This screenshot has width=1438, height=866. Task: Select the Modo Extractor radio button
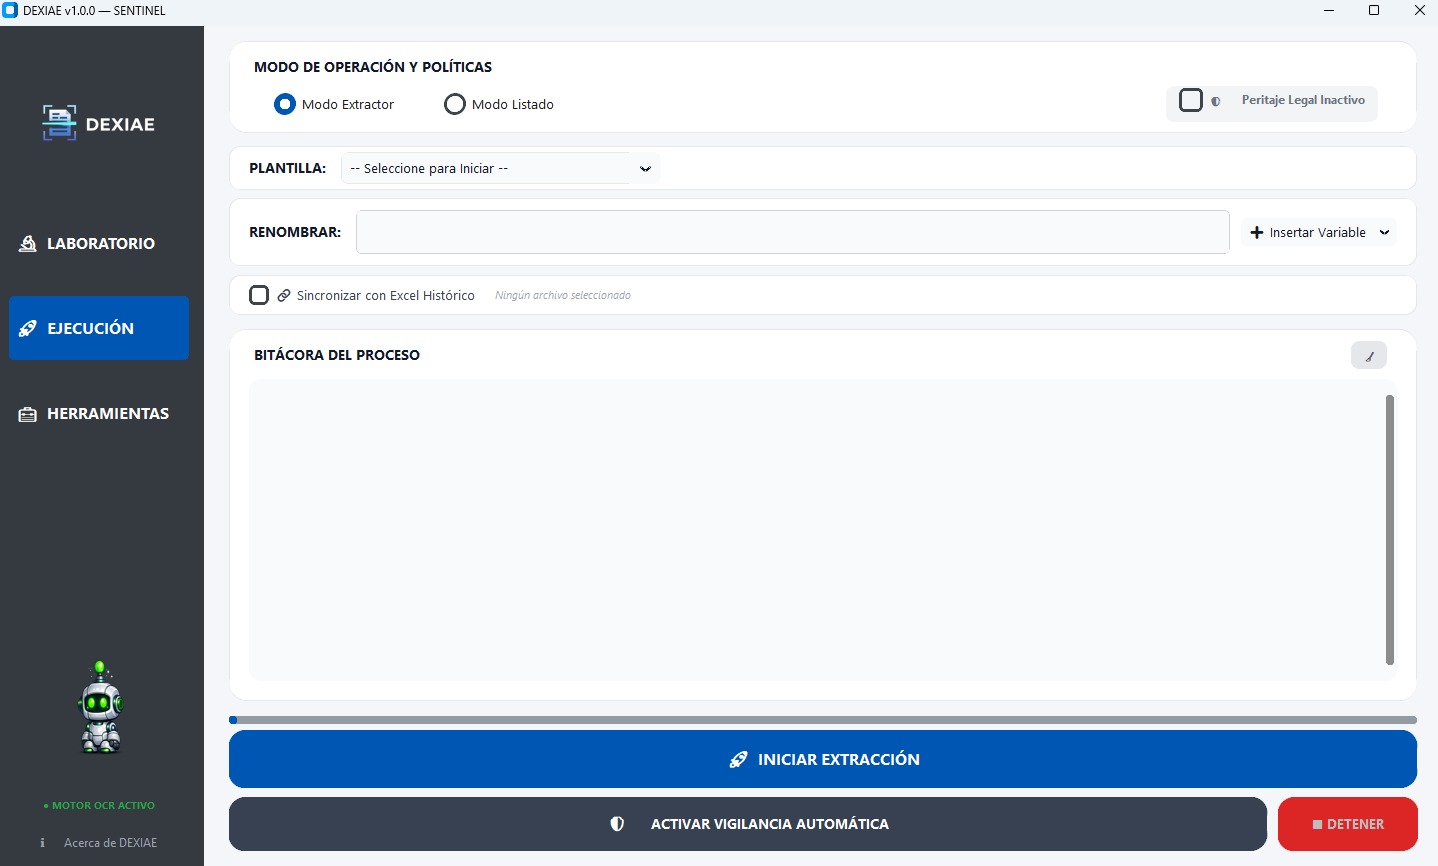[285, 104]
